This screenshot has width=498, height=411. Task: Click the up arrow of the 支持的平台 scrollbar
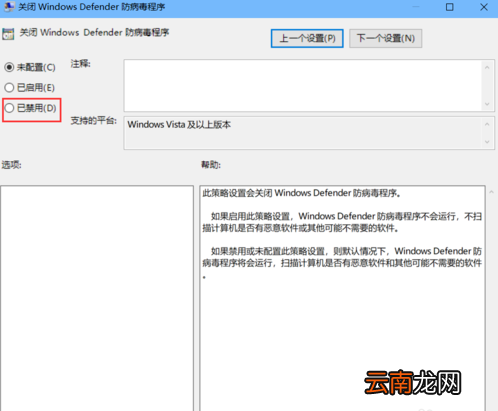[x=487, y=124]
